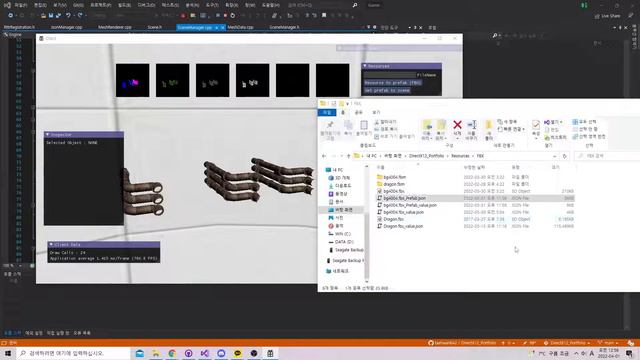640x360 pixels.
Task: Click the Move to icon in Explorer ribbon
Action: 427,125
